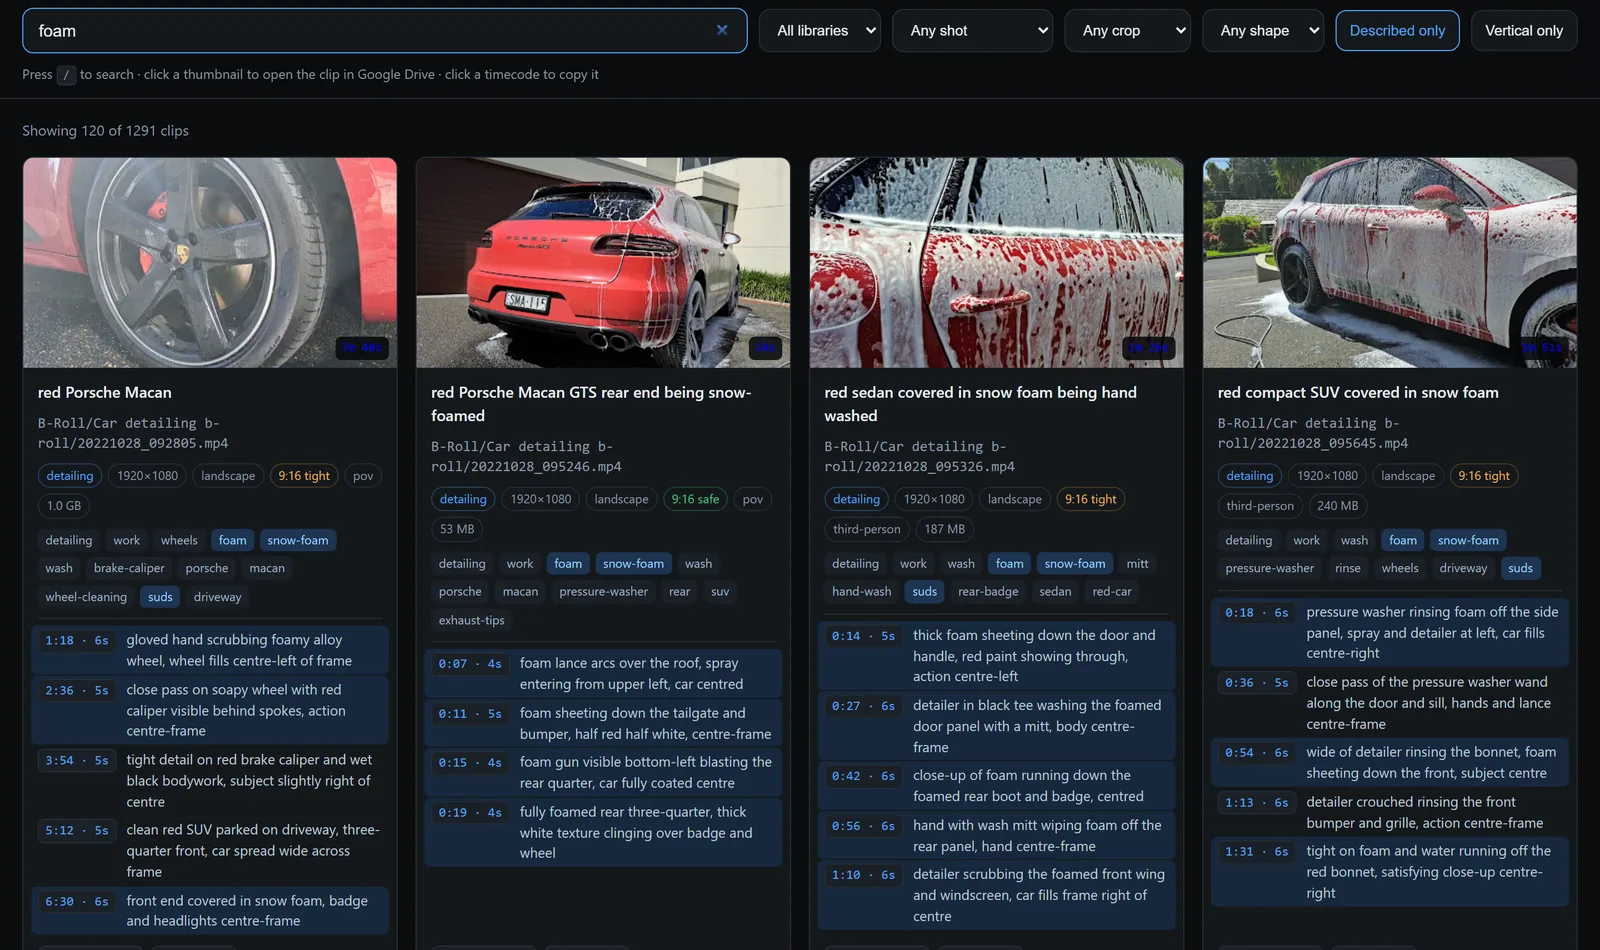Open the All libraries dropdown
1600x950 pixels.
820,31
